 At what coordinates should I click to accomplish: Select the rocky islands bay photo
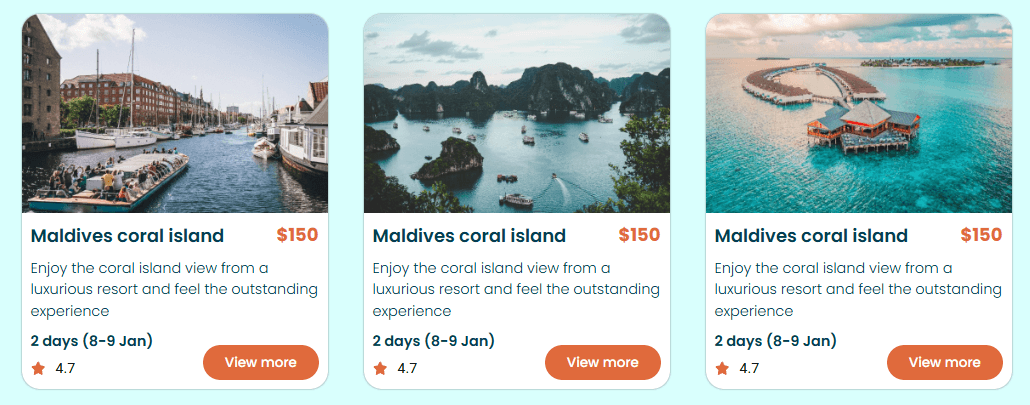tap(517, 113)
